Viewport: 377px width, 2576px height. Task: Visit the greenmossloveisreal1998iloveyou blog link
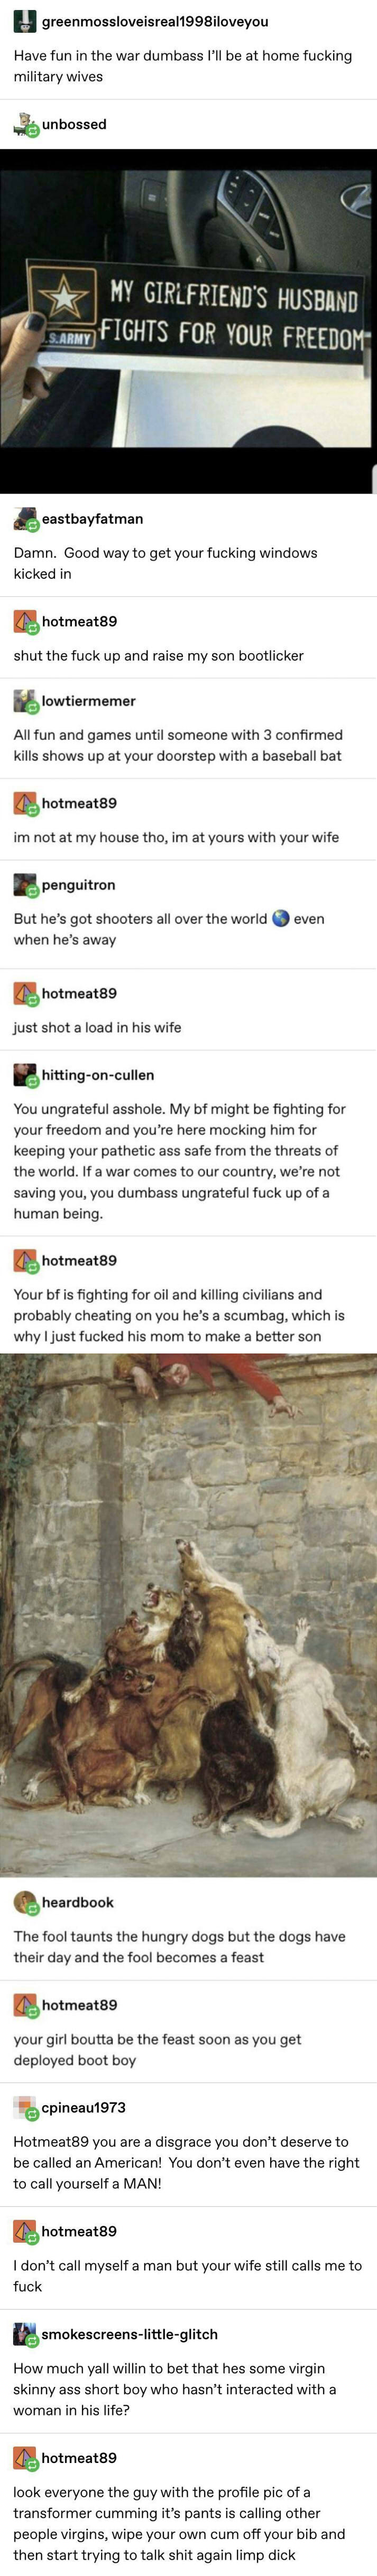(155, 21)
